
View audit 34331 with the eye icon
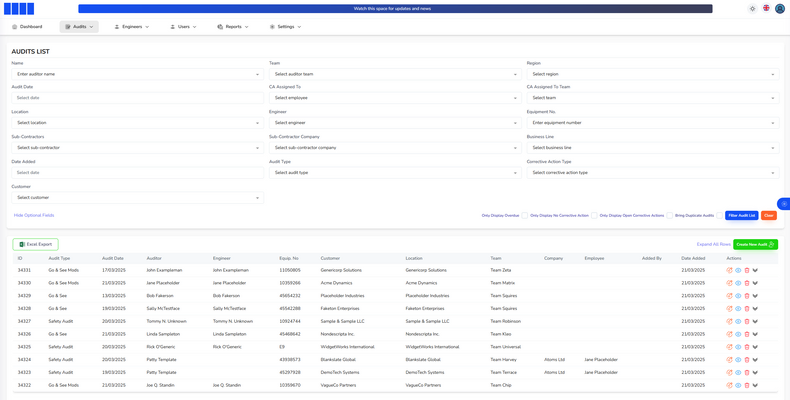(x=738, y=270)
